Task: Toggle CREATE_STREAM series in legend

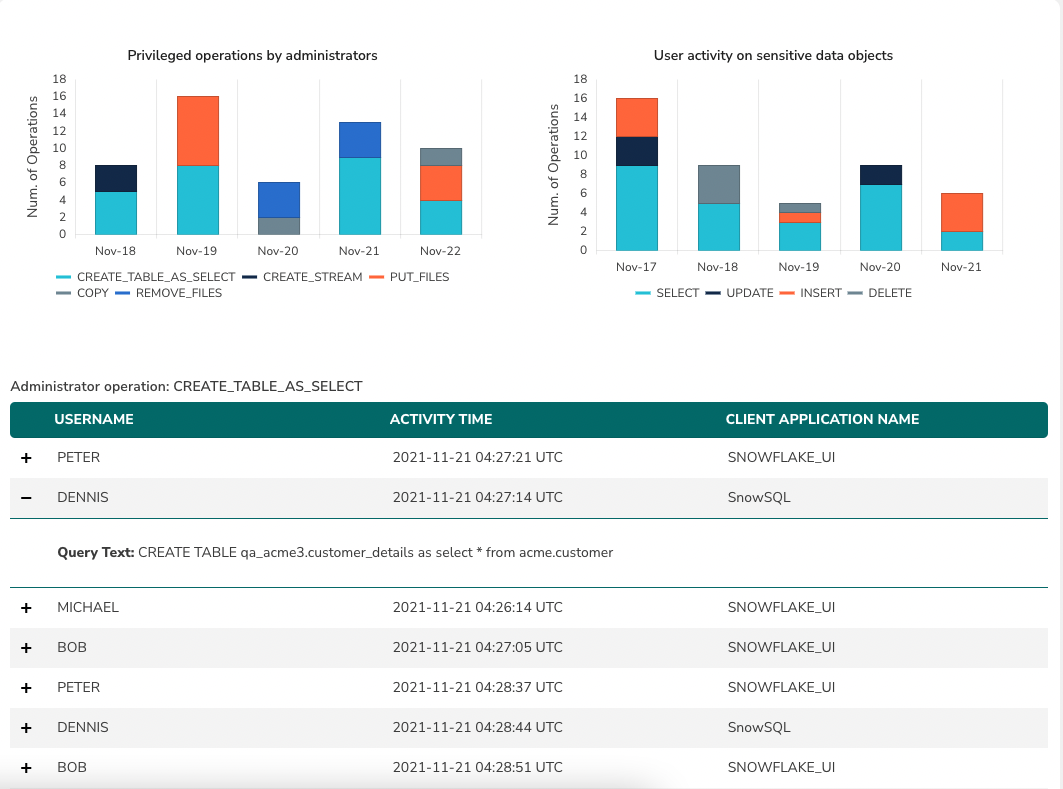Action: tap(302, 277)
